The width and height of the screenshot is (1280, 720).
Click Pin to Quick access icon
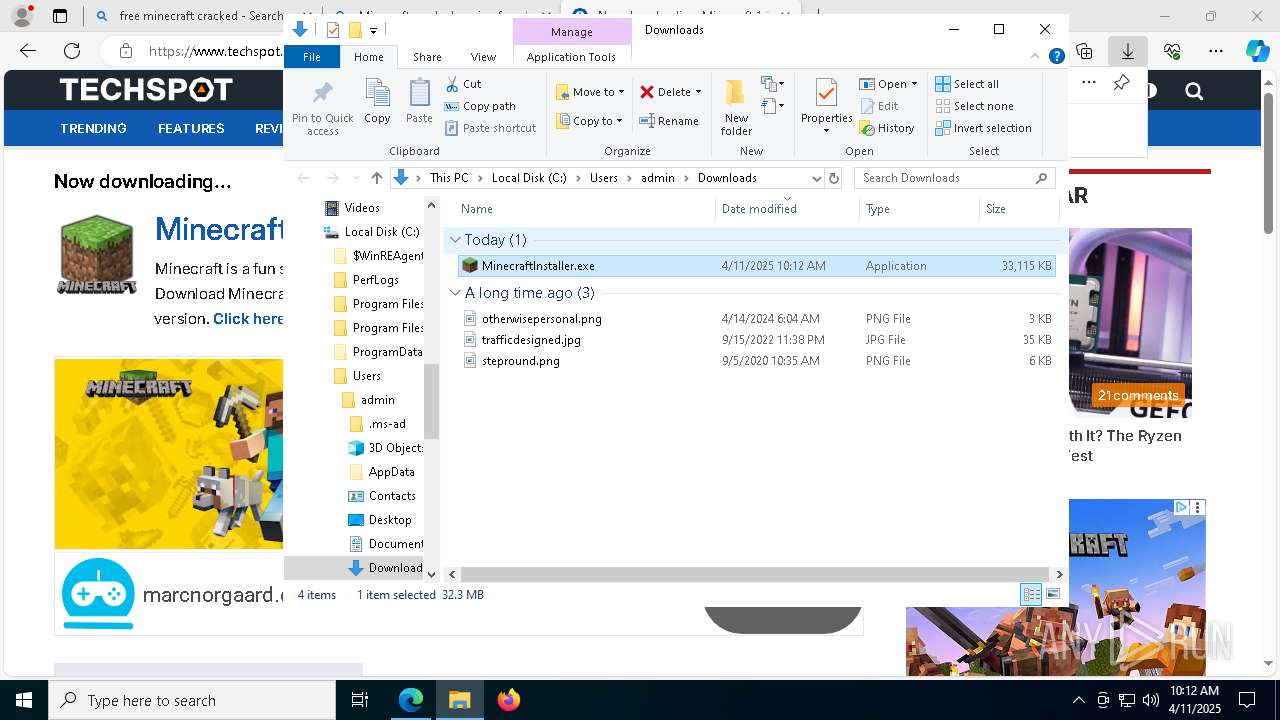tap(322, 108)
